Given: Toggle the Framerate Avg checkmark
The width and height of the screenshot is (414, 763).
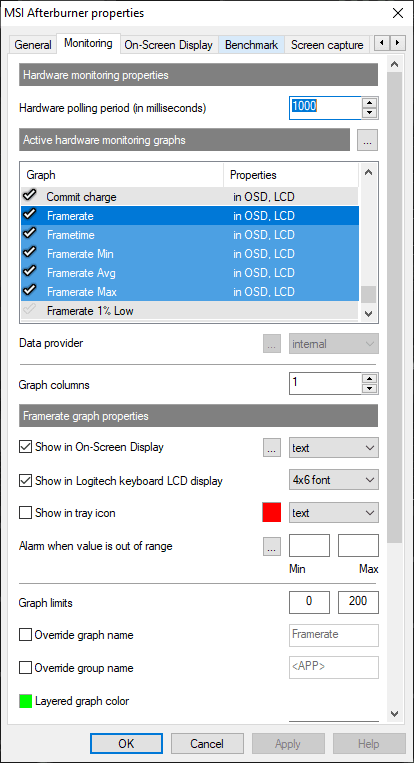Looking at the screenshot, I should (30, 272).
